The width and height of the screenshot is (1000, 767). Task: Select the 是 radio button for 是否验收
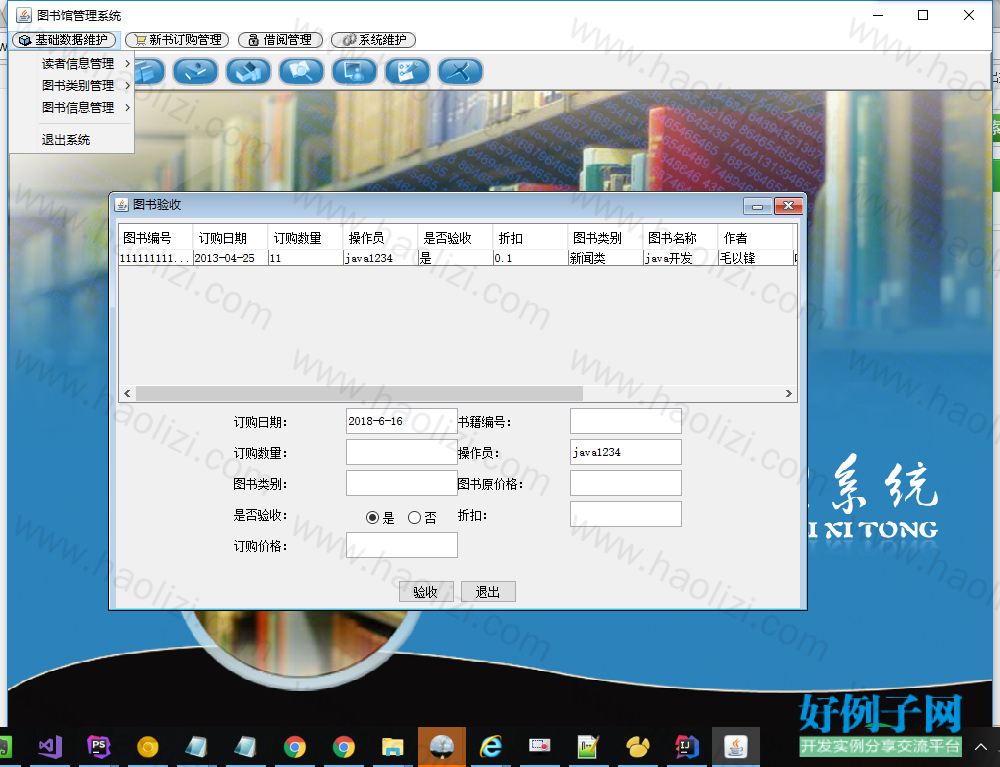tap(372, 518)
